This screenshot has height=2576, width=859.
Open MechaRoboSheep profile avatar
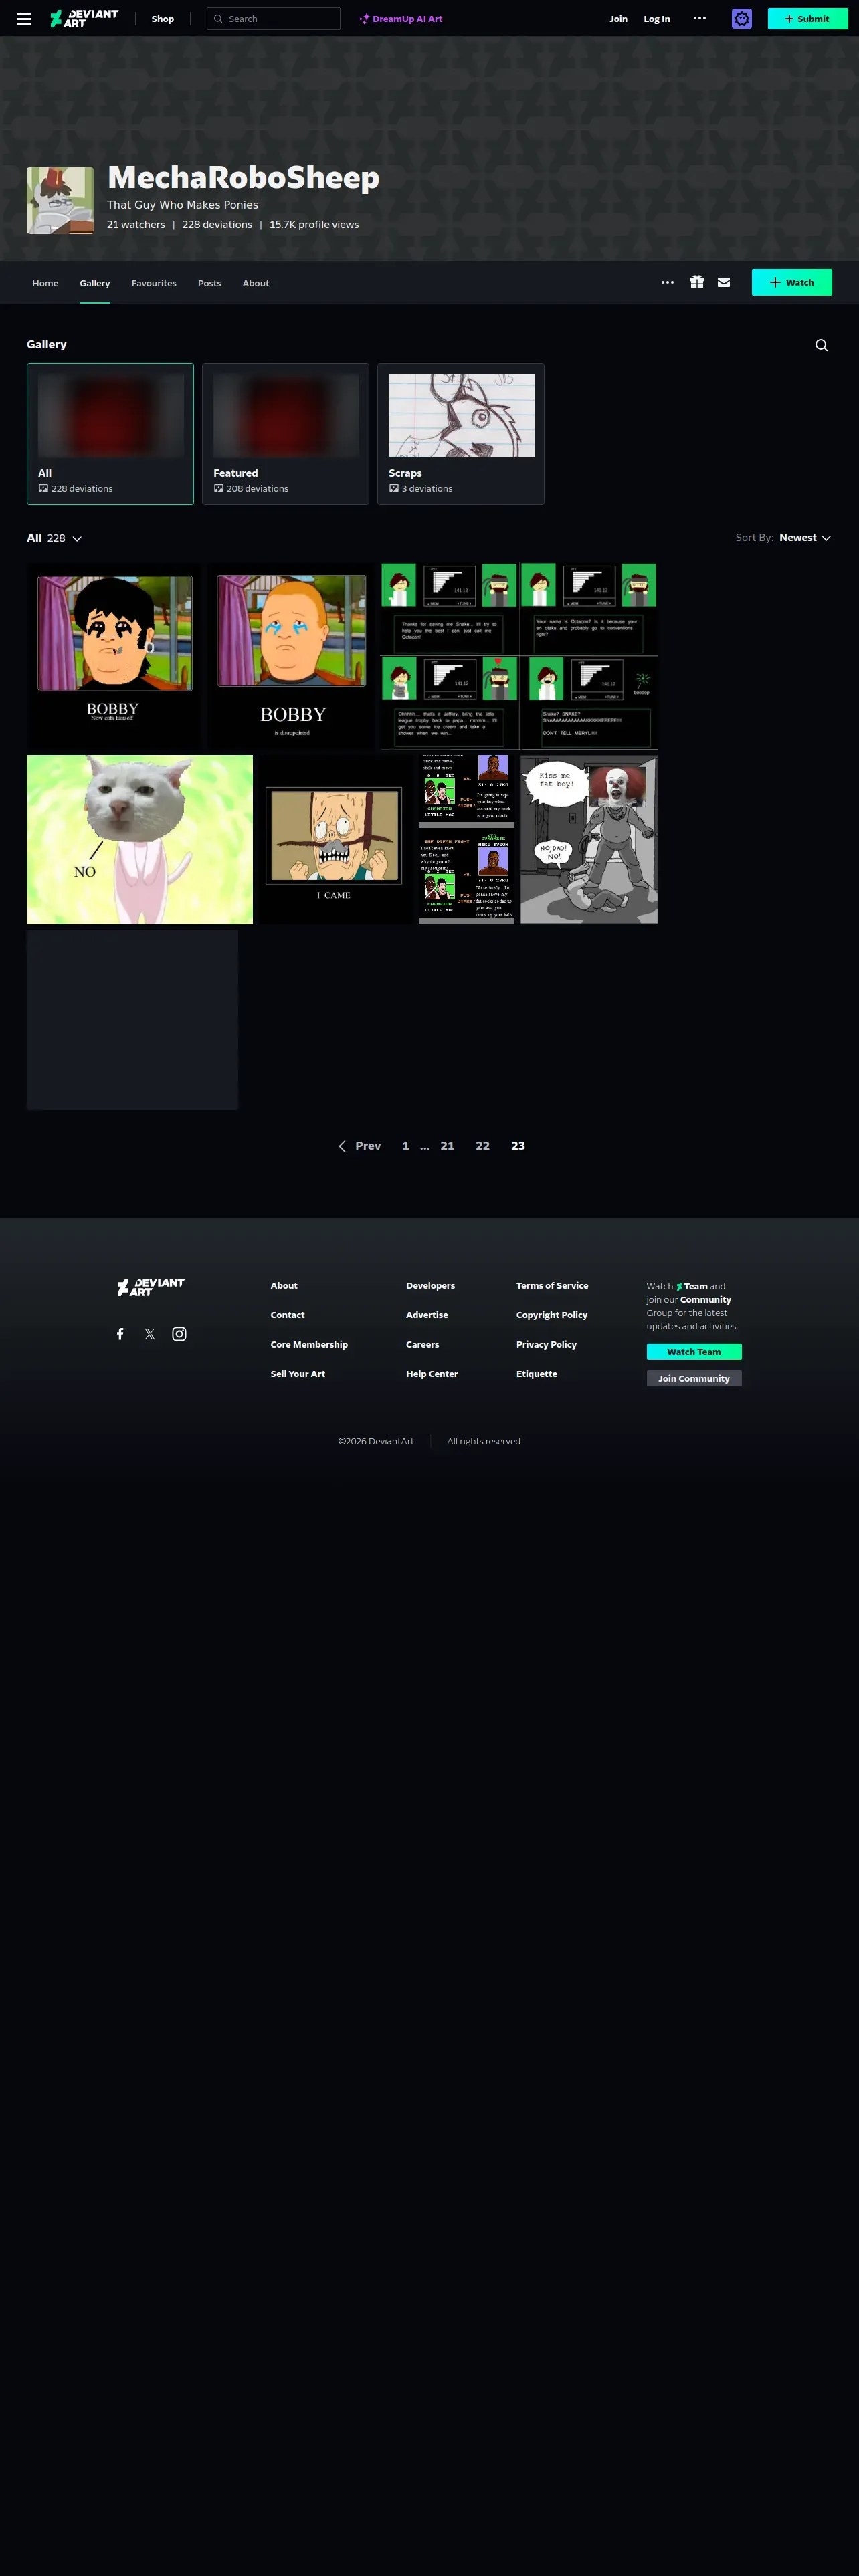point(60,201)
